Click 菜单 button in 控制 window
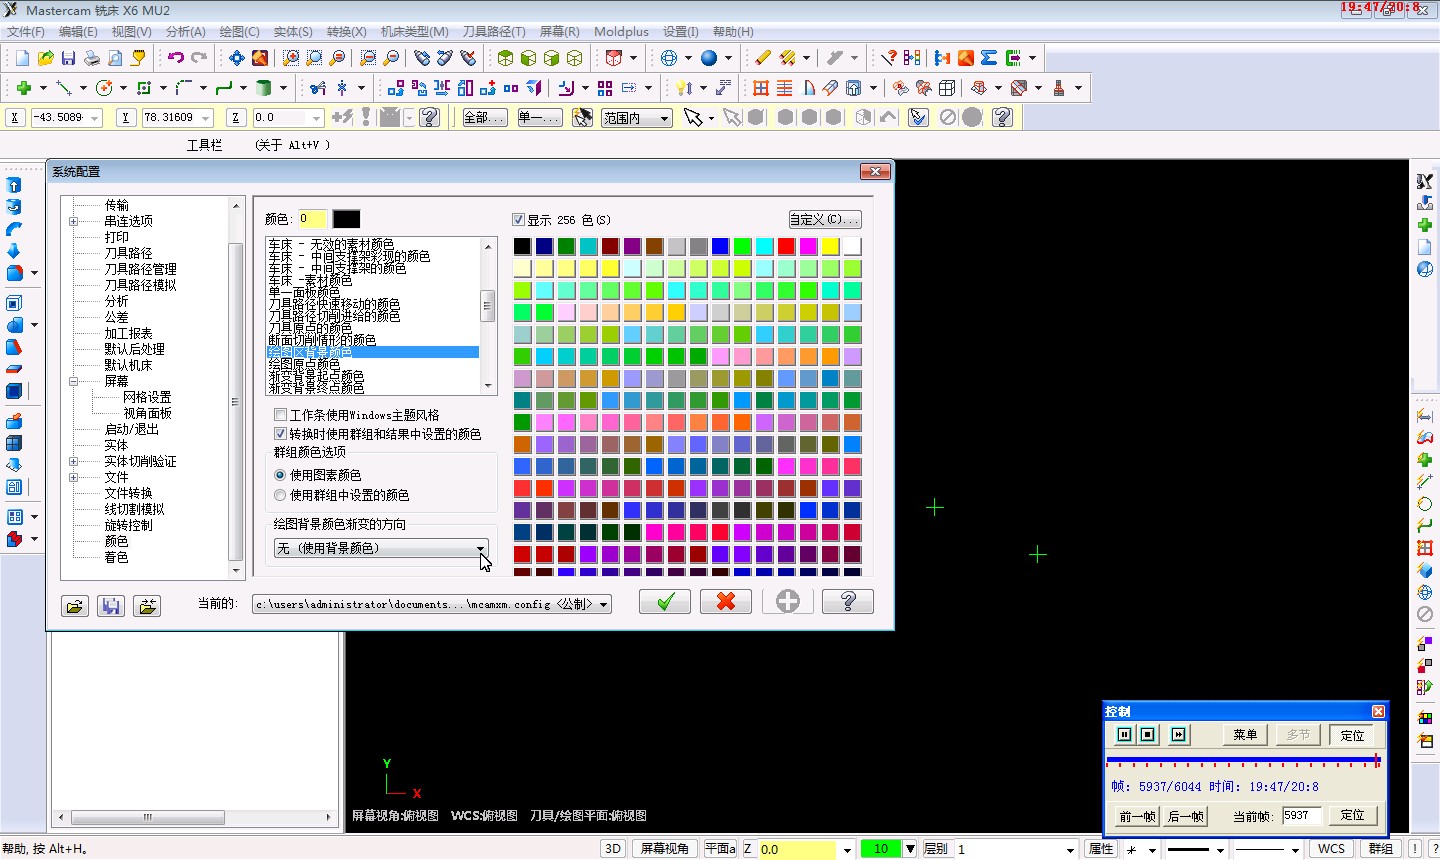This screenshot has height=860, width=1440. click(x=1246, y=735)
